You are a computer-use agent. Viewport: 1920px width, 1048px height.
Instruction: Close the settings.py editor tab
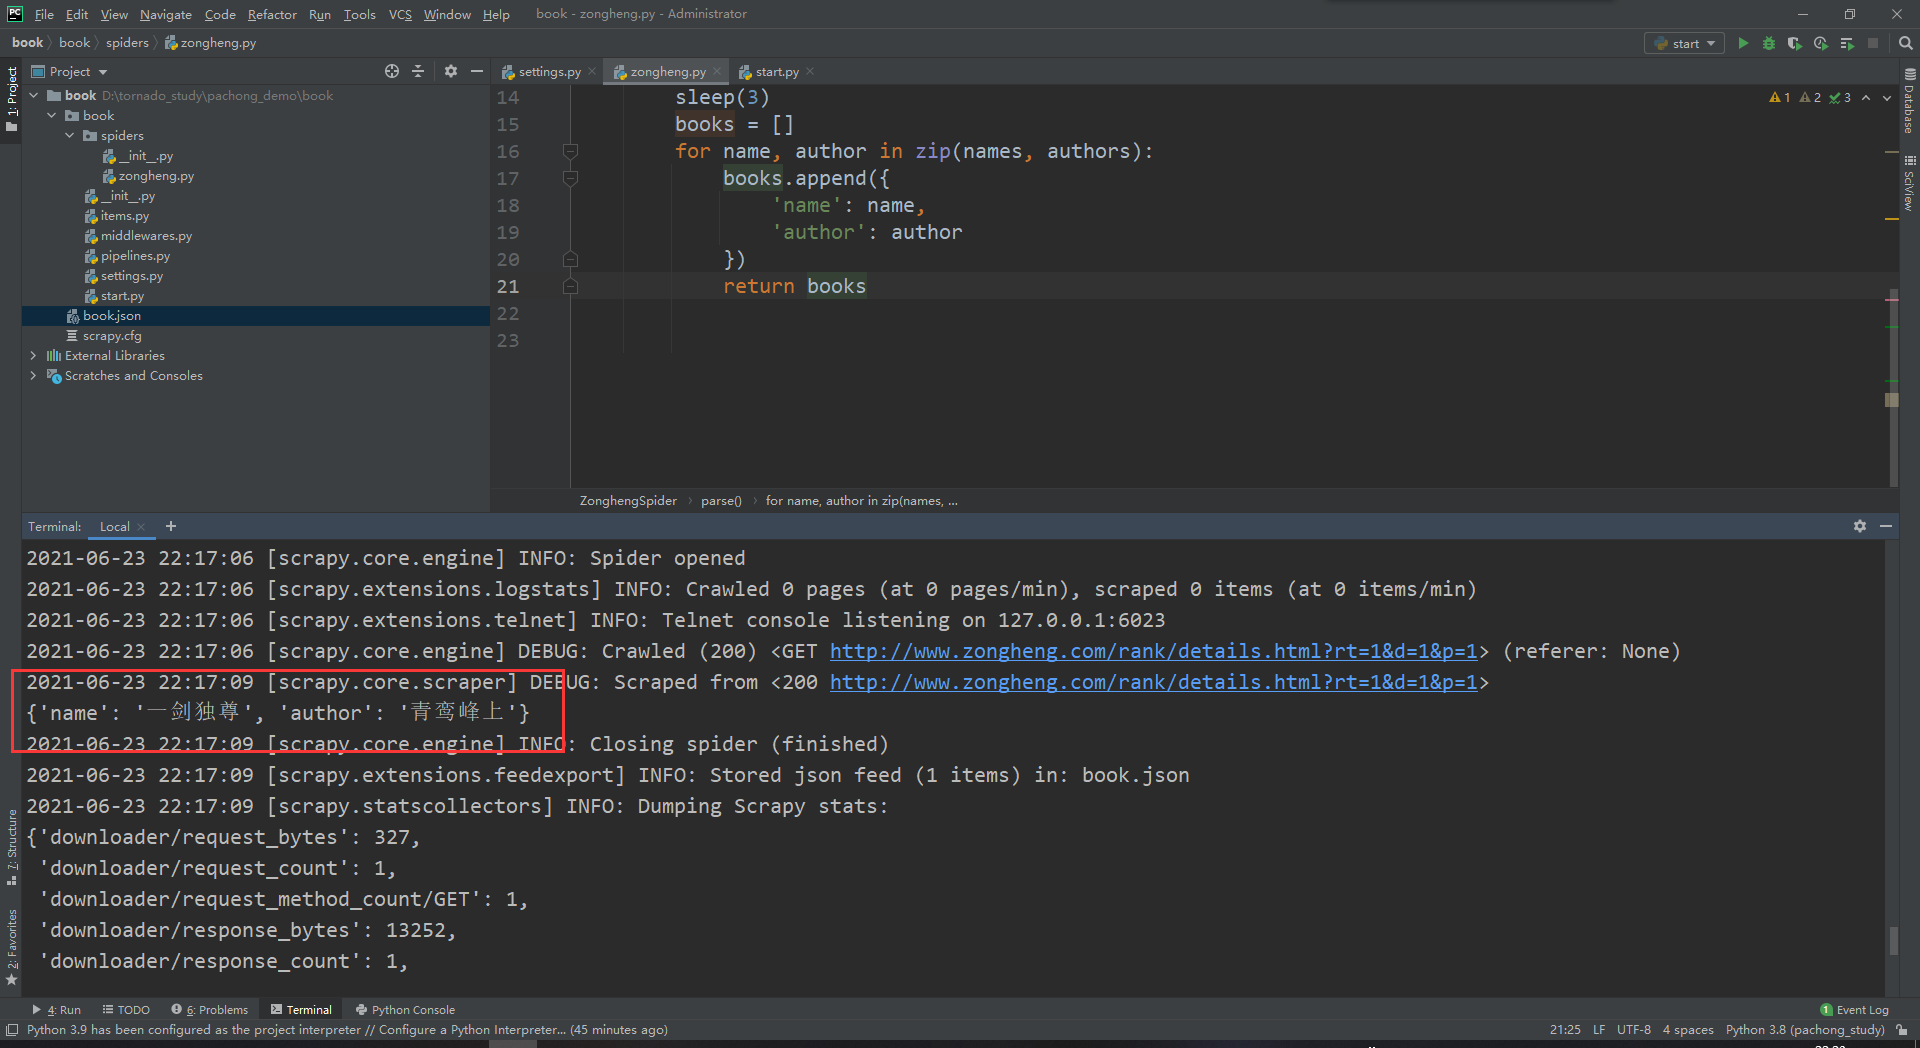point(592,71)
